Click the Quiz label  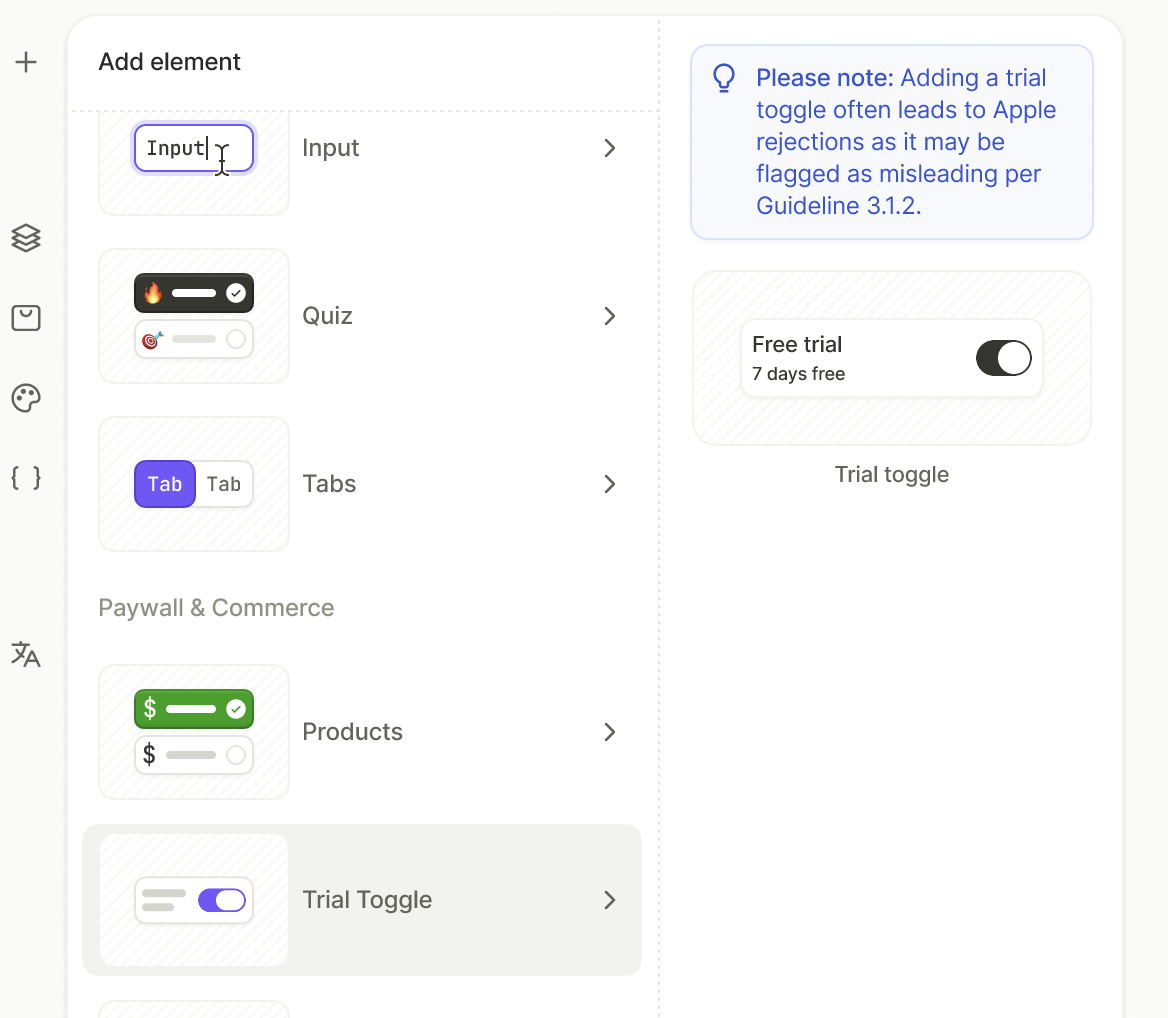[x=327, y=316]
